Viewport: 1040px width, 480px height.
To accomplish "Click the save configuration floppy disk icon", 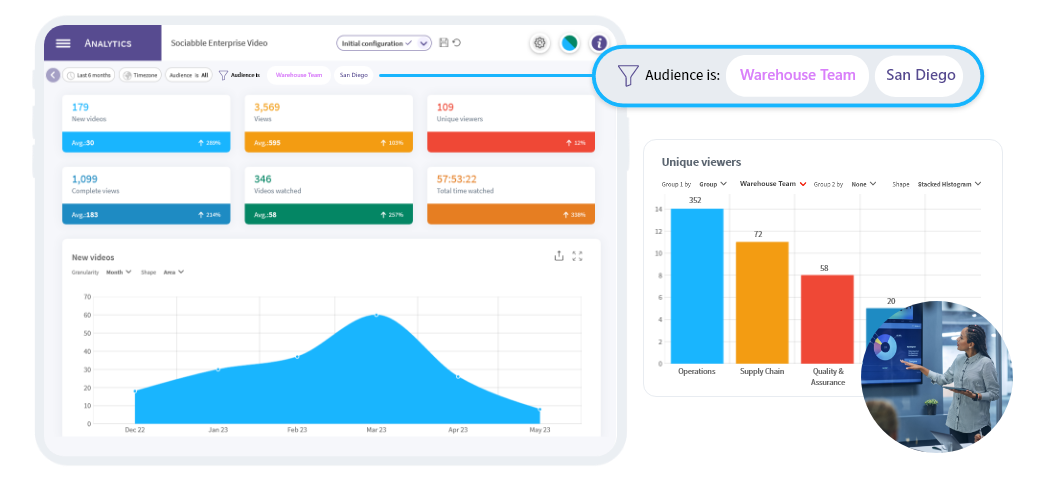I will 444,42.
